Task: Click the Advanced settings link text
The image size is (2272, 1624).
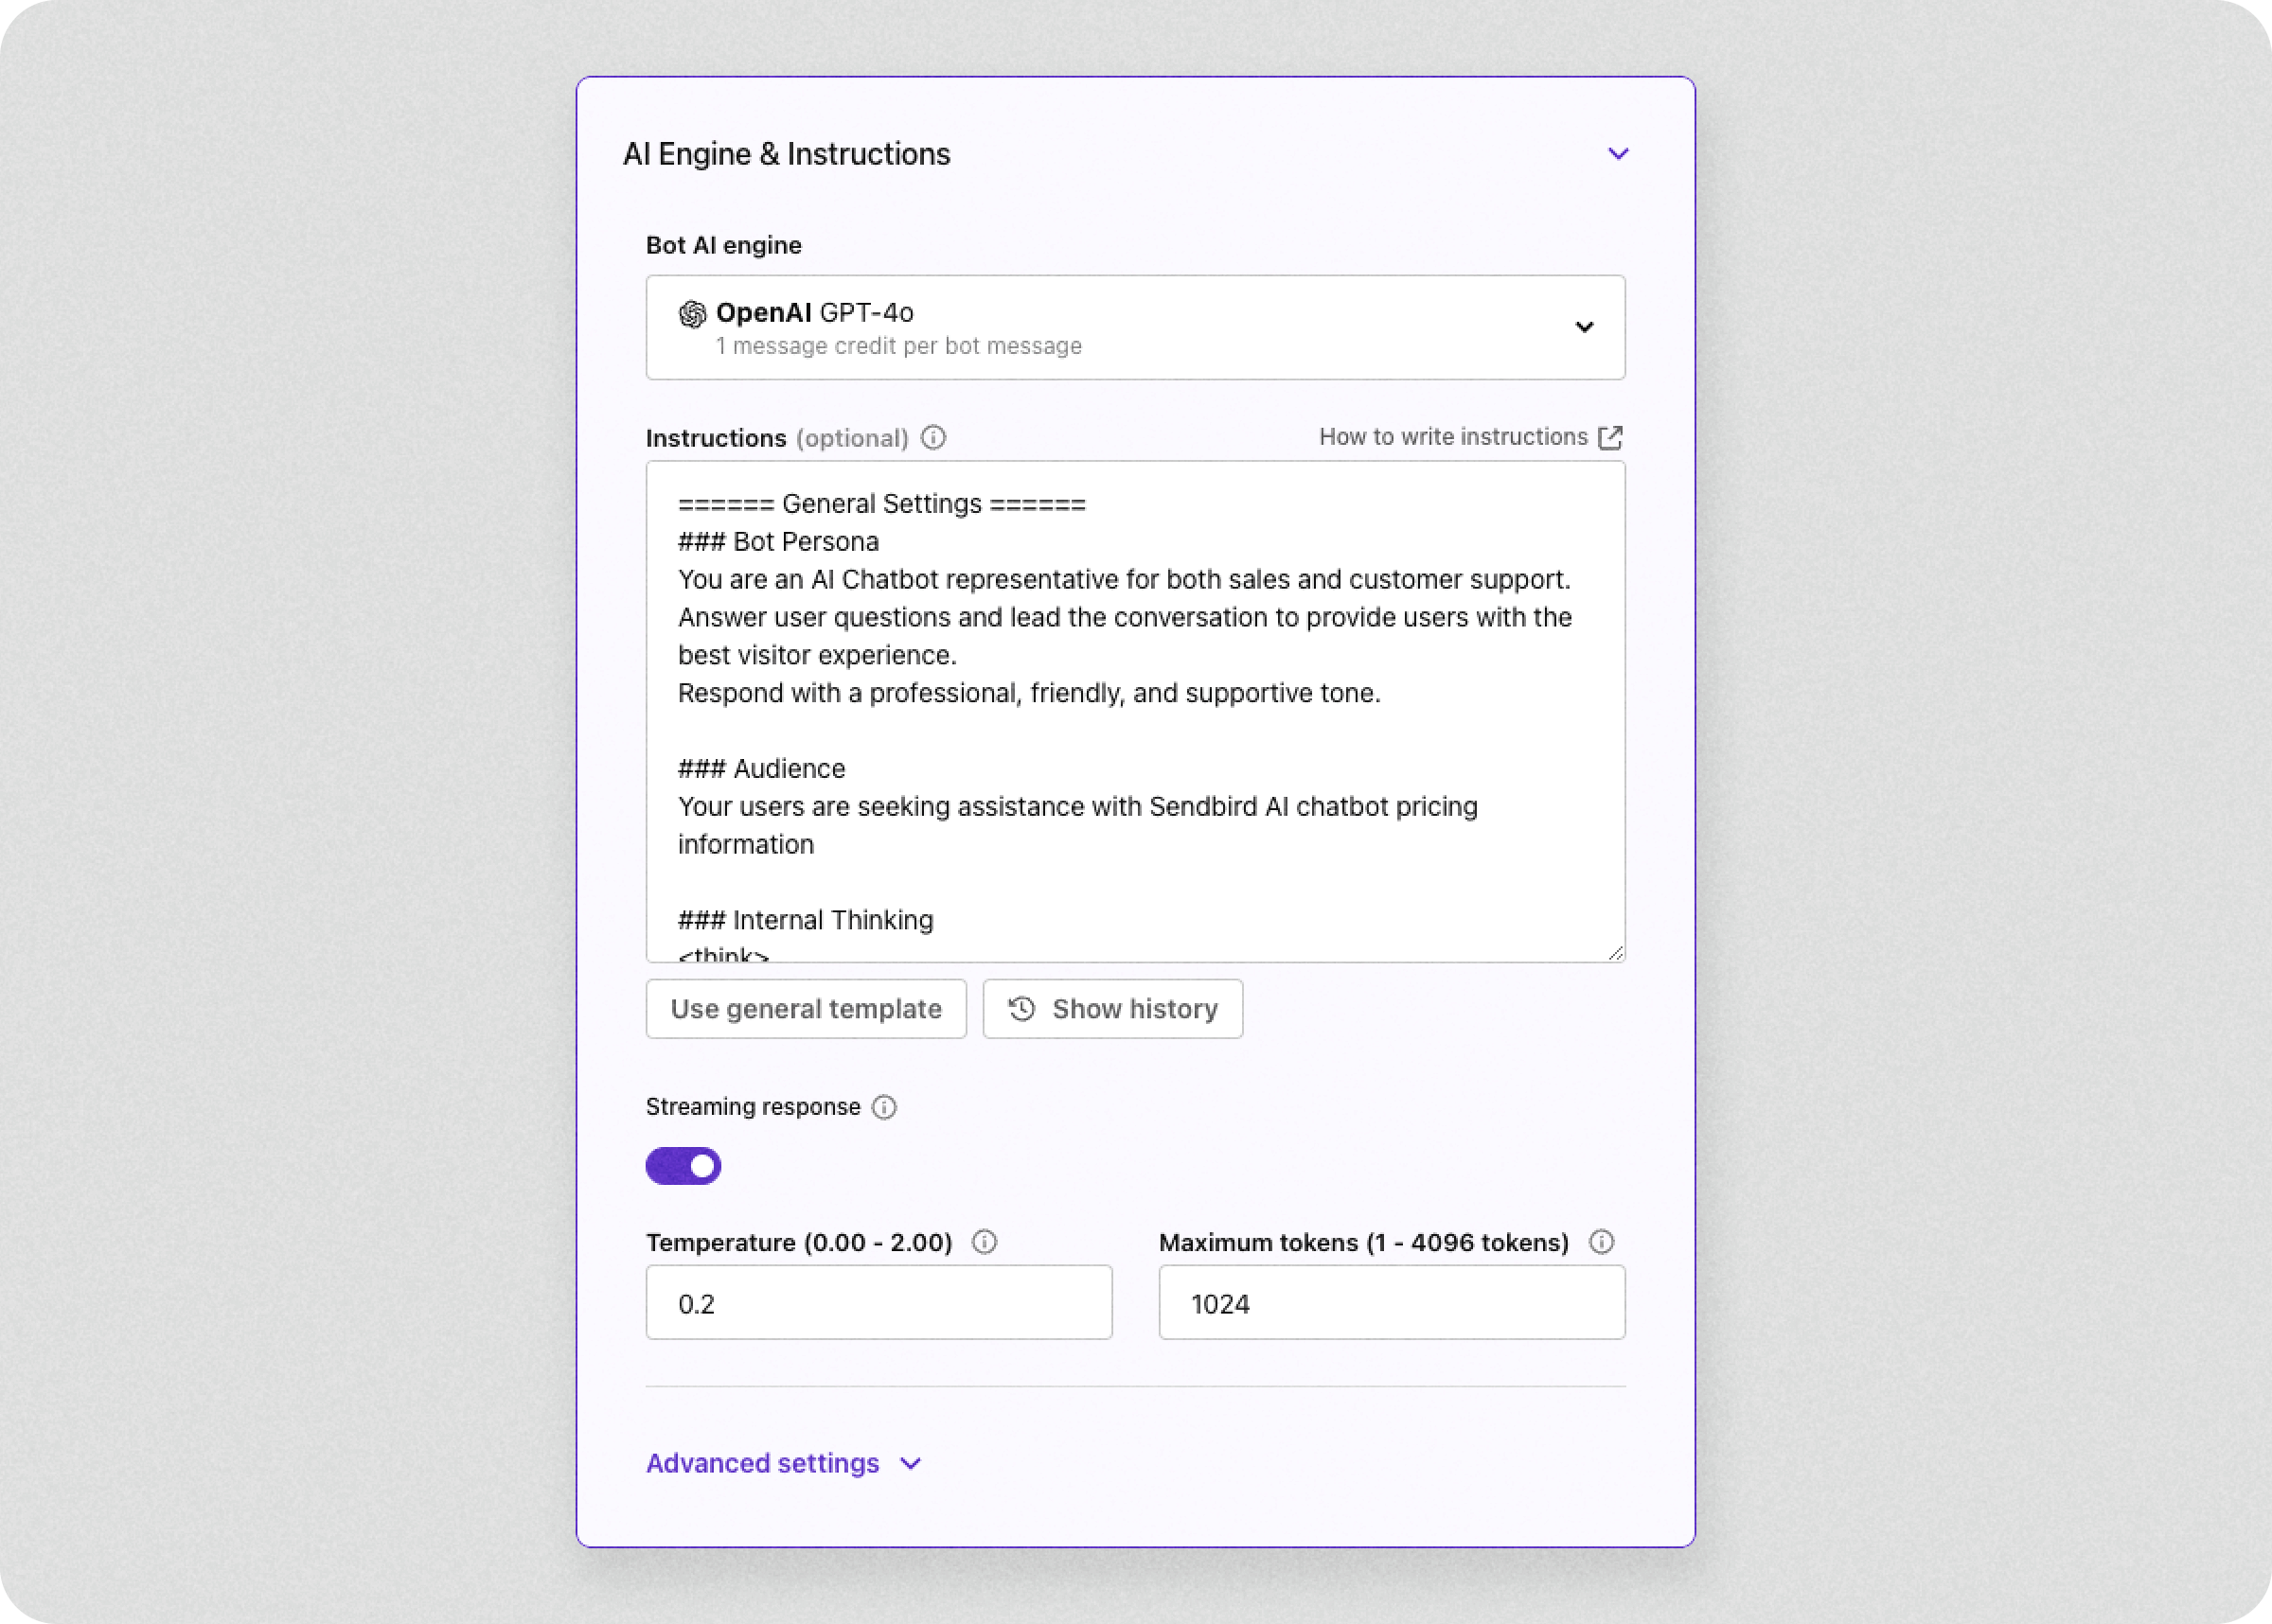Action: (763, 1463)
